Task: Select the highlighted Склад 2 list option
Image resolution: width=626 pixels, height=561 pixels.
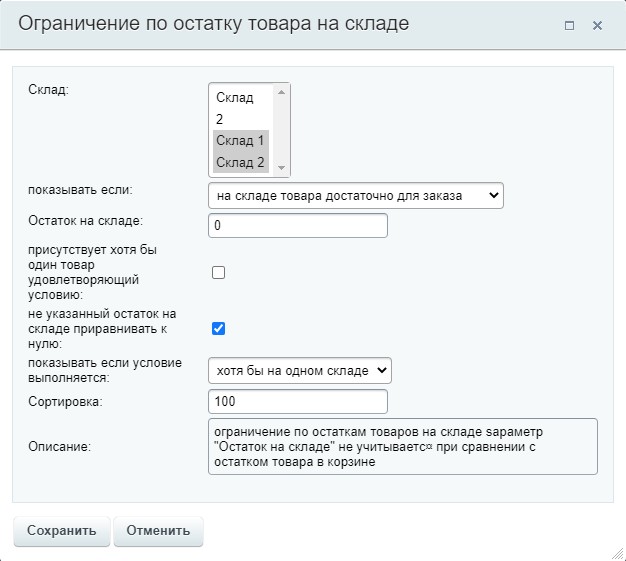Action: pos(240,162)
